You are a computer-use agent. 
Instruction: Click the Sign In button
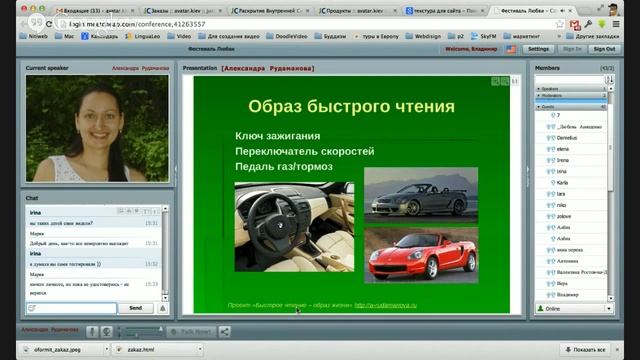click(572, 49)
